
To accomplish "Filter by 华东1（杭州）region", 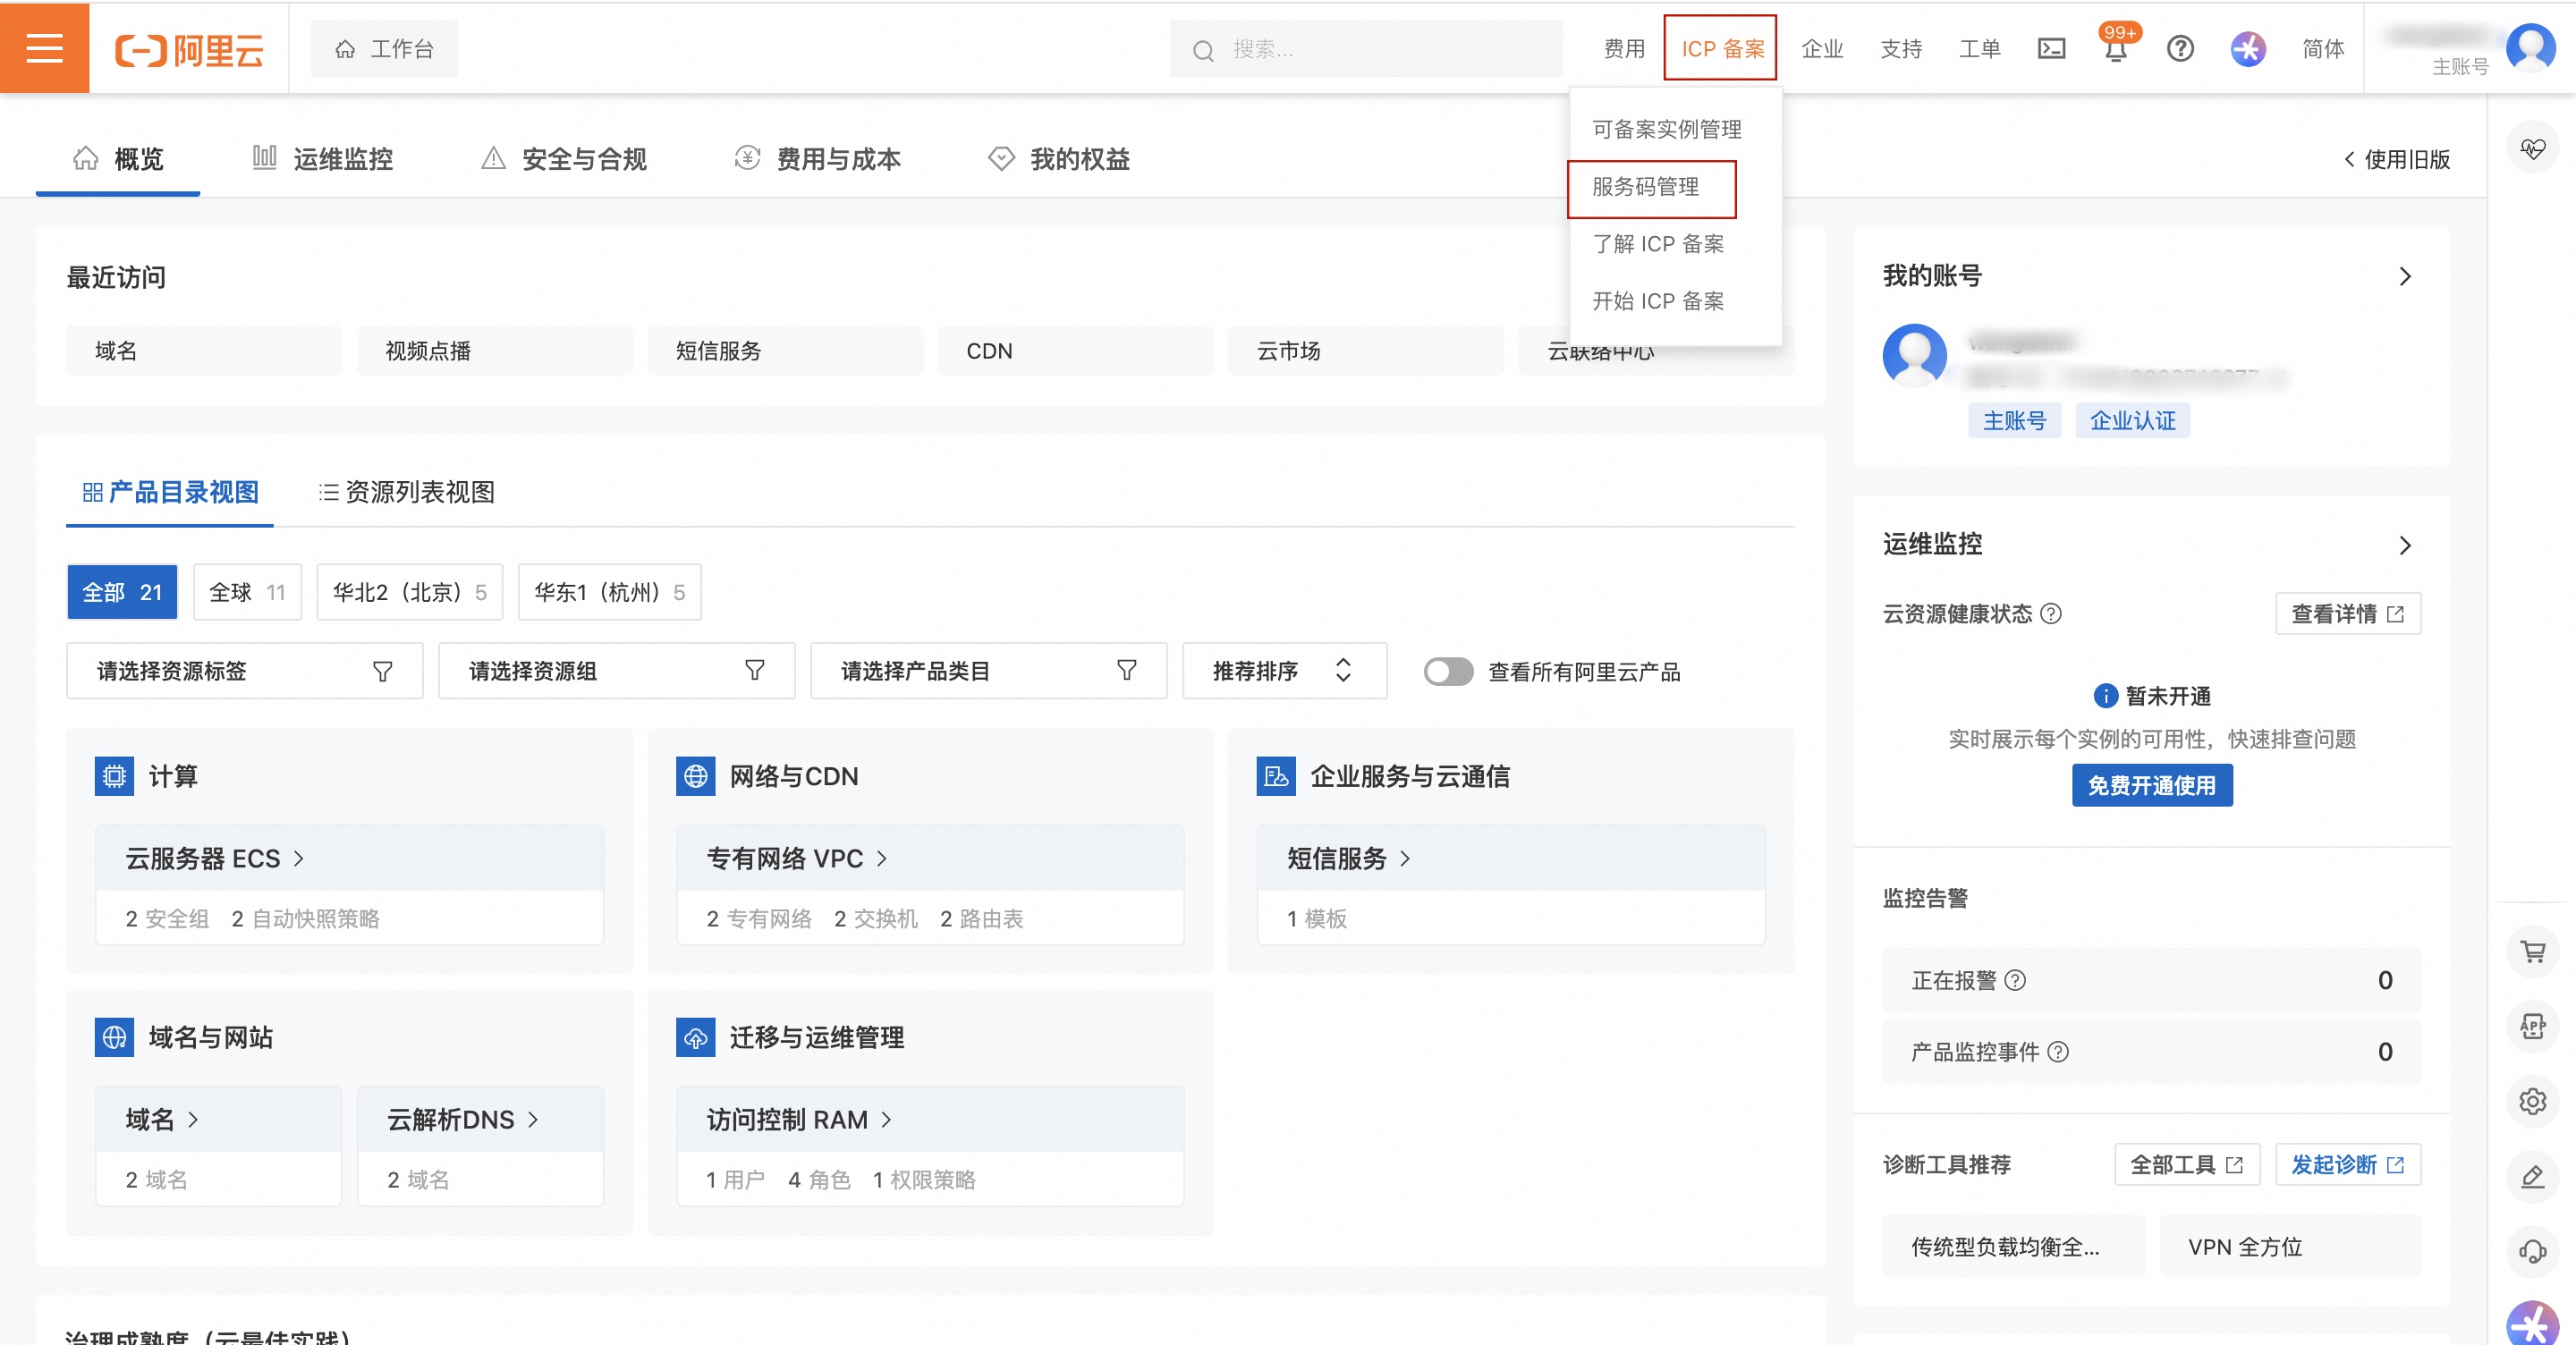I will point(610,592).
